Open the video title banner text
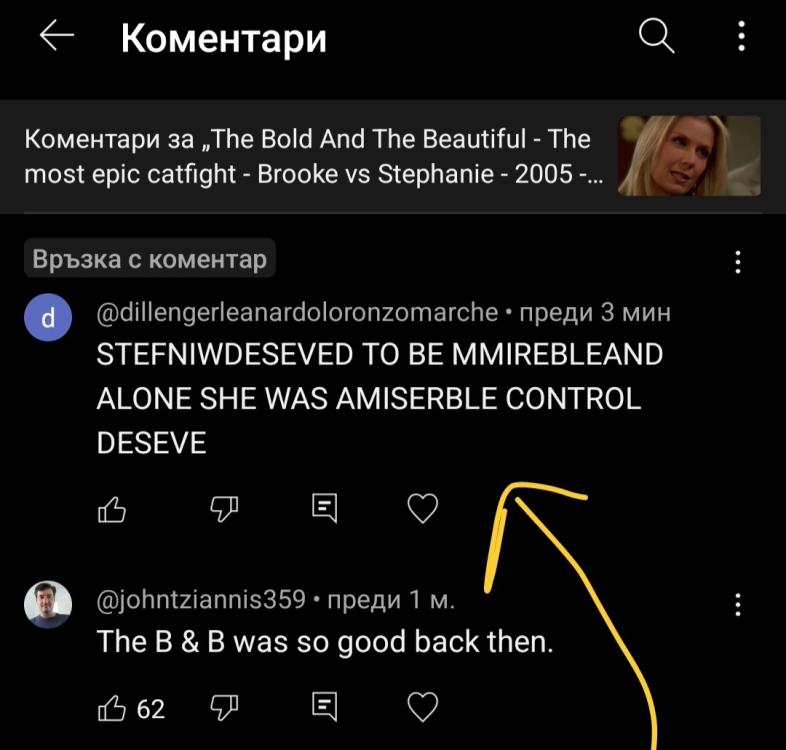The image size is (786, 750). 306,157
